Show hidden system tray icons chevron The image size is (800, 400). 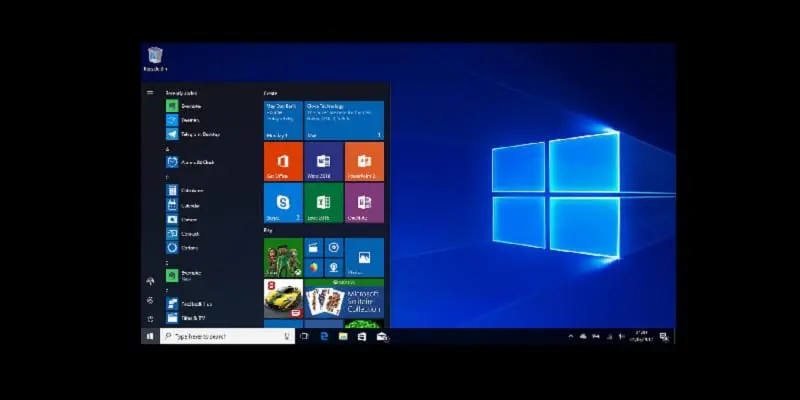(x=570, y=337)
